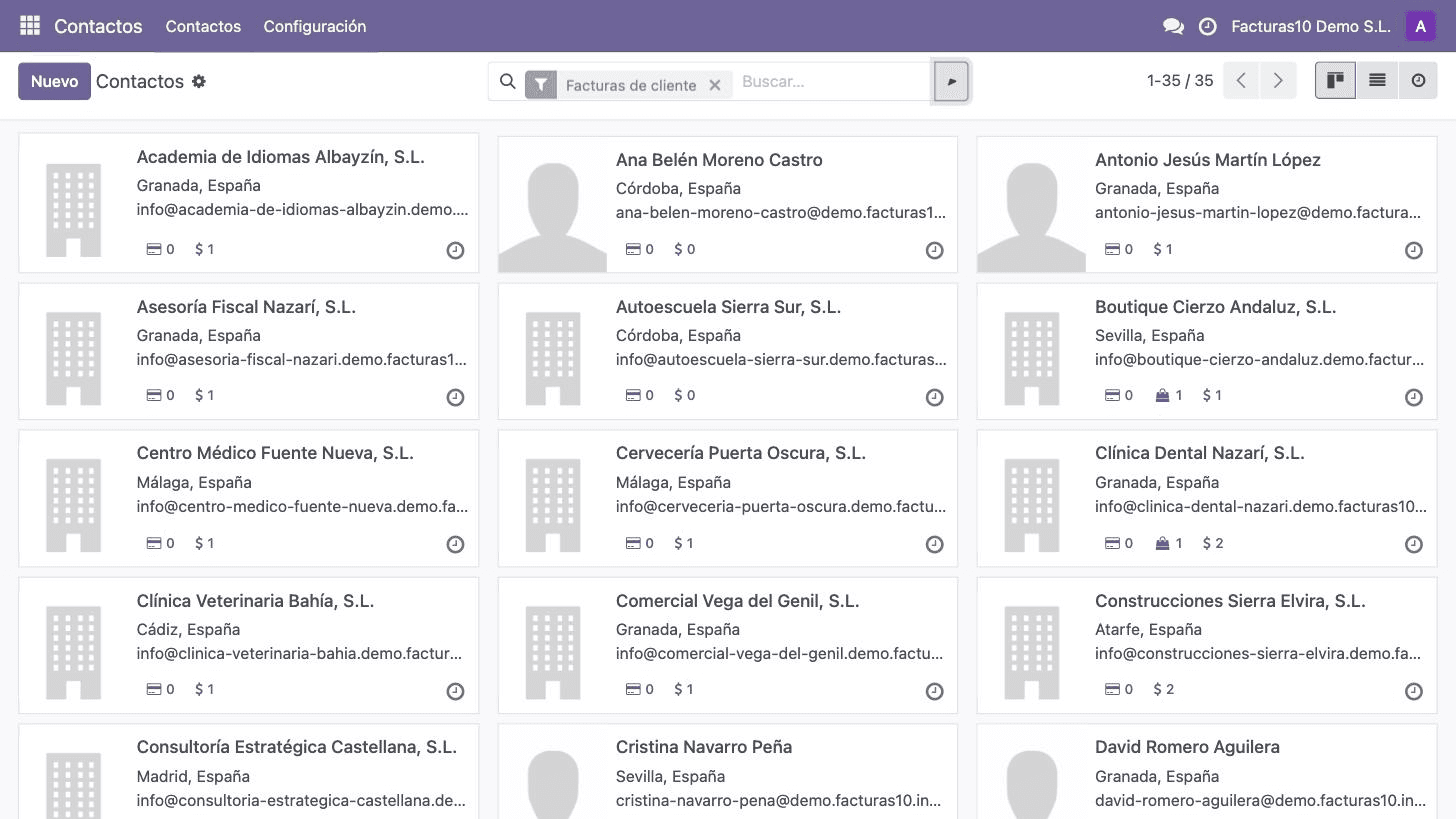Image resolution: width=1456 pixels, height=819 pixels.
Task: Remove the Facturas de cliente filter
Action: pos(714,85)
